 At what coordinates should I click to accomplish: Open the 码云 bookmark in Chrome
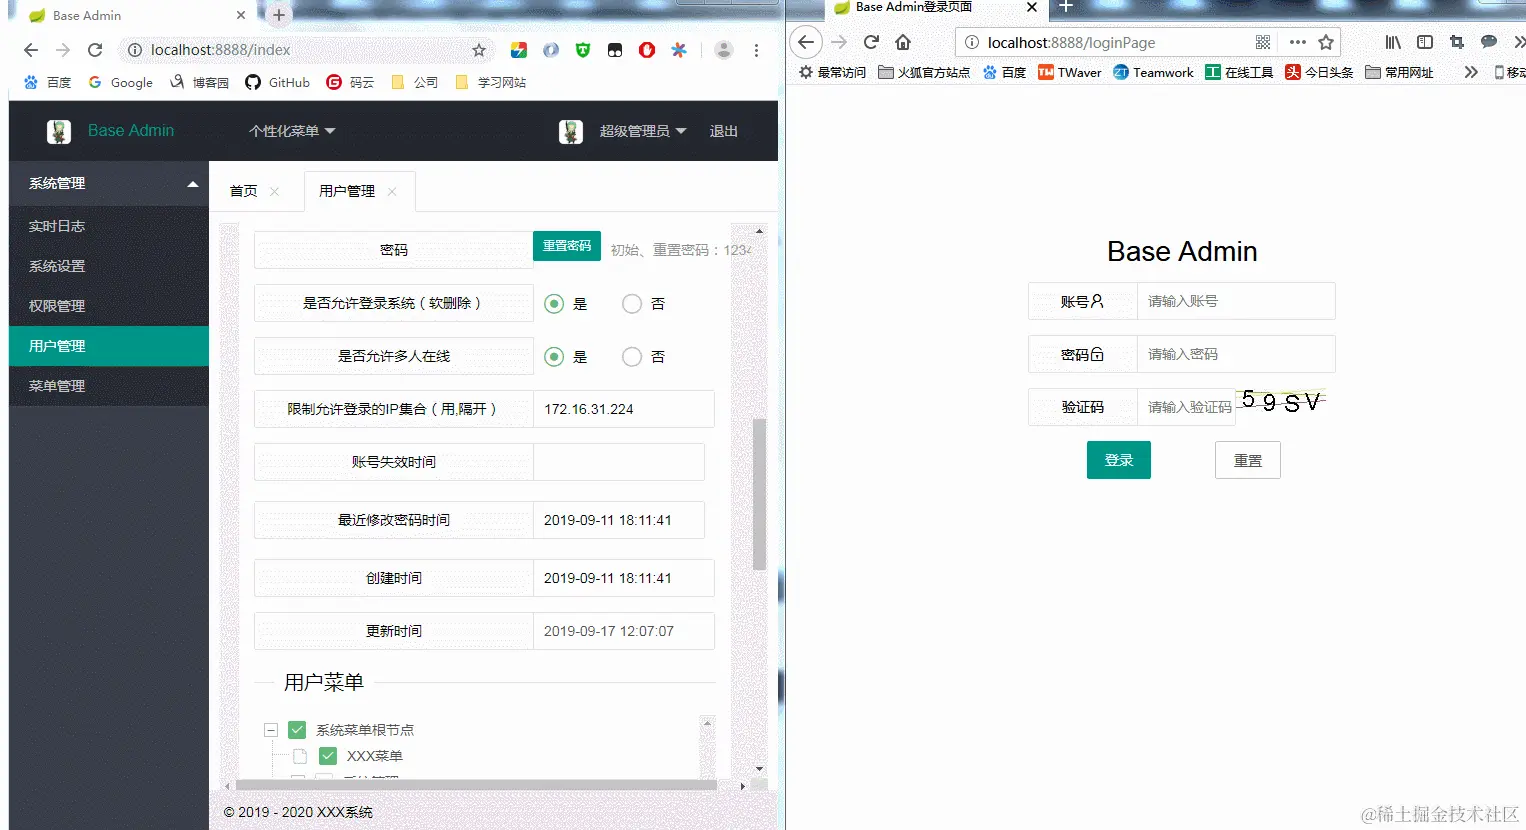tap(350, 82)
